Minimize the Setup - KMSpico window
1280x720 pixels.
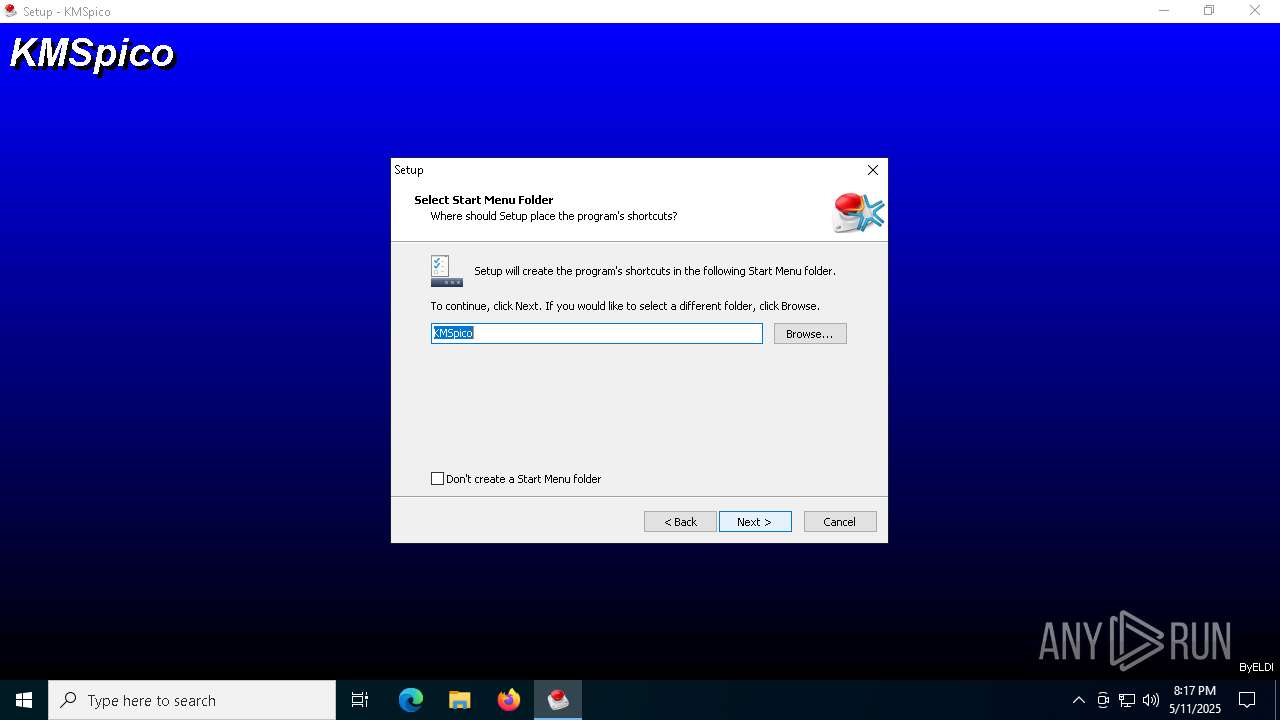1164,11
